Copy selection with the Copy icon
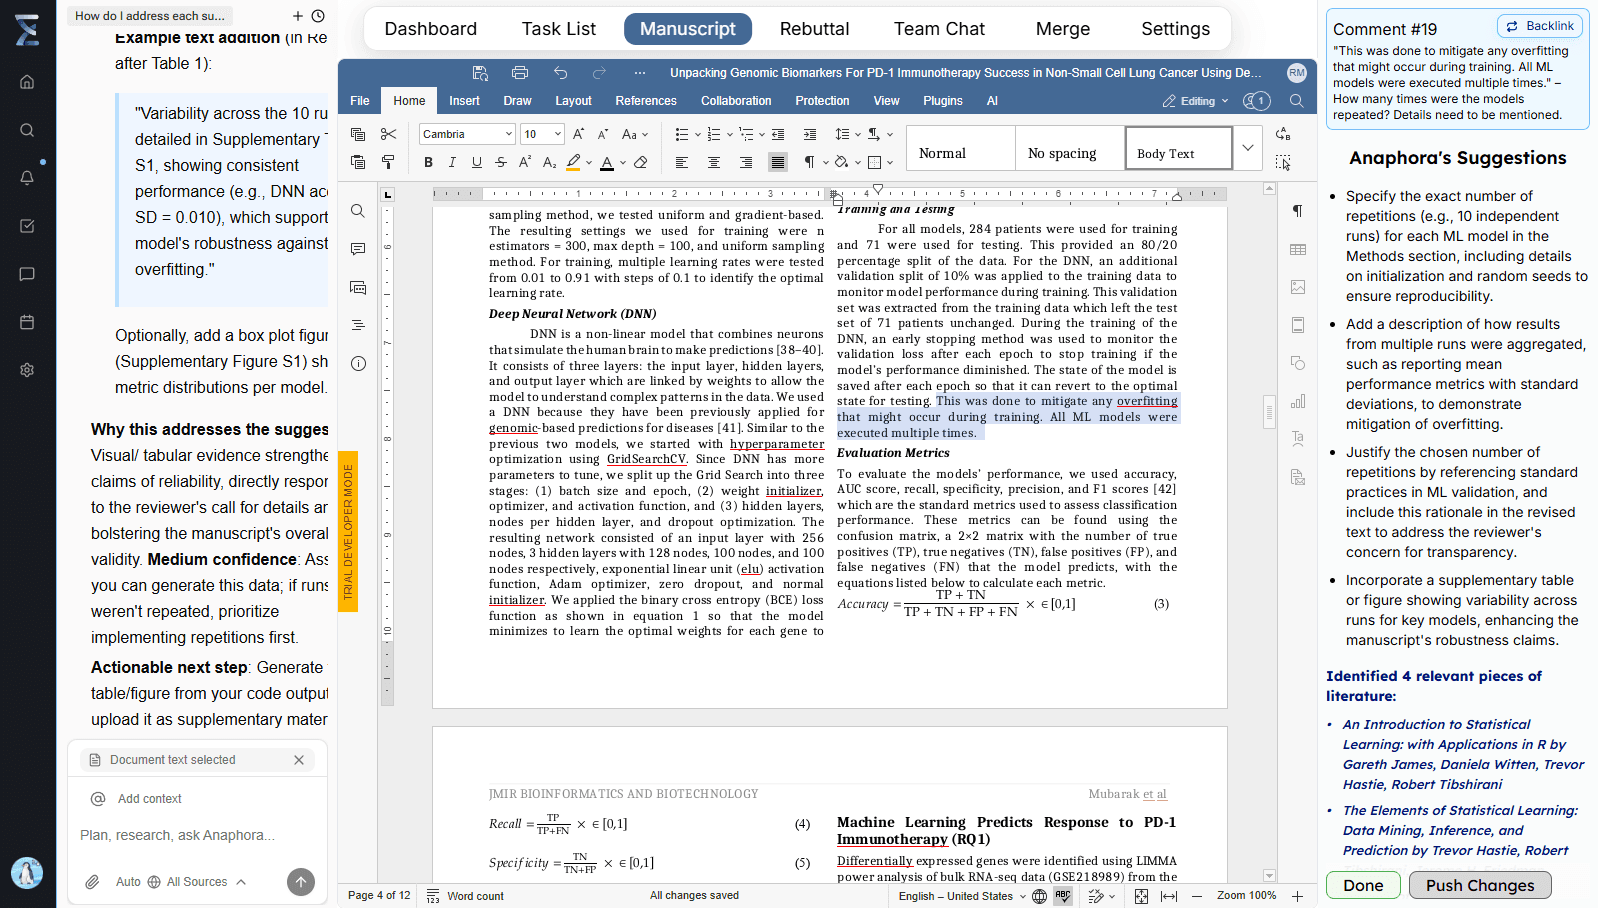Viewport: 1598px width, 908px height. (x=358, y=134)
